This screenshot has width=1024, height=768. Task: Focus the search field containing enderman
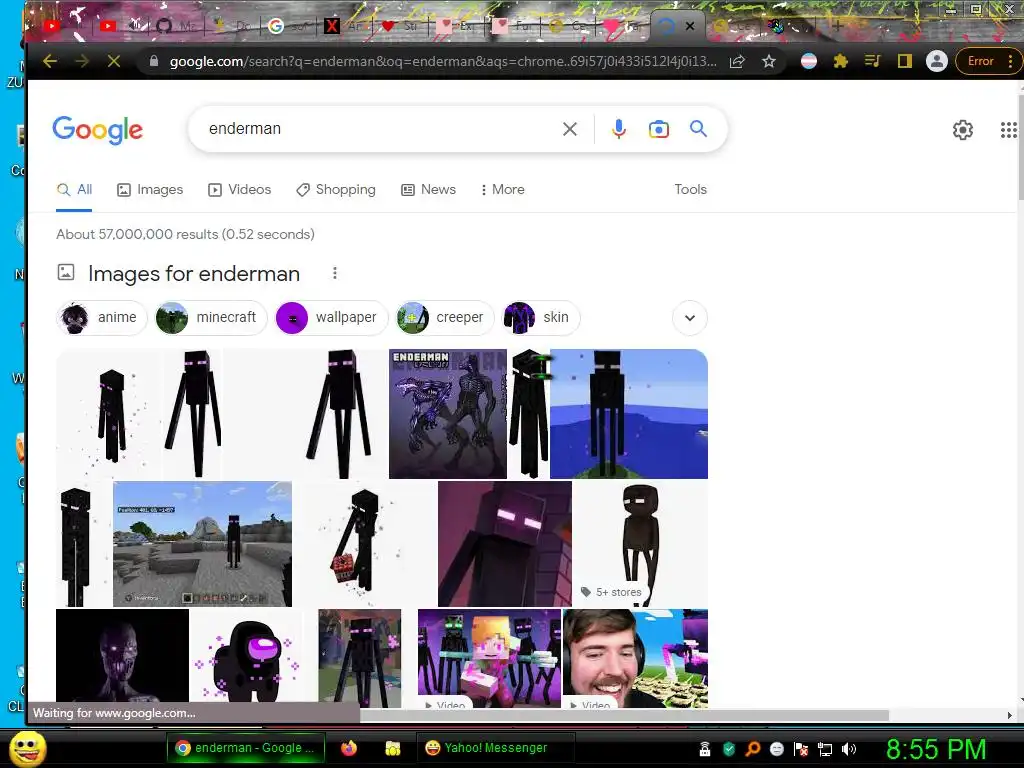[x=379, y=129]
